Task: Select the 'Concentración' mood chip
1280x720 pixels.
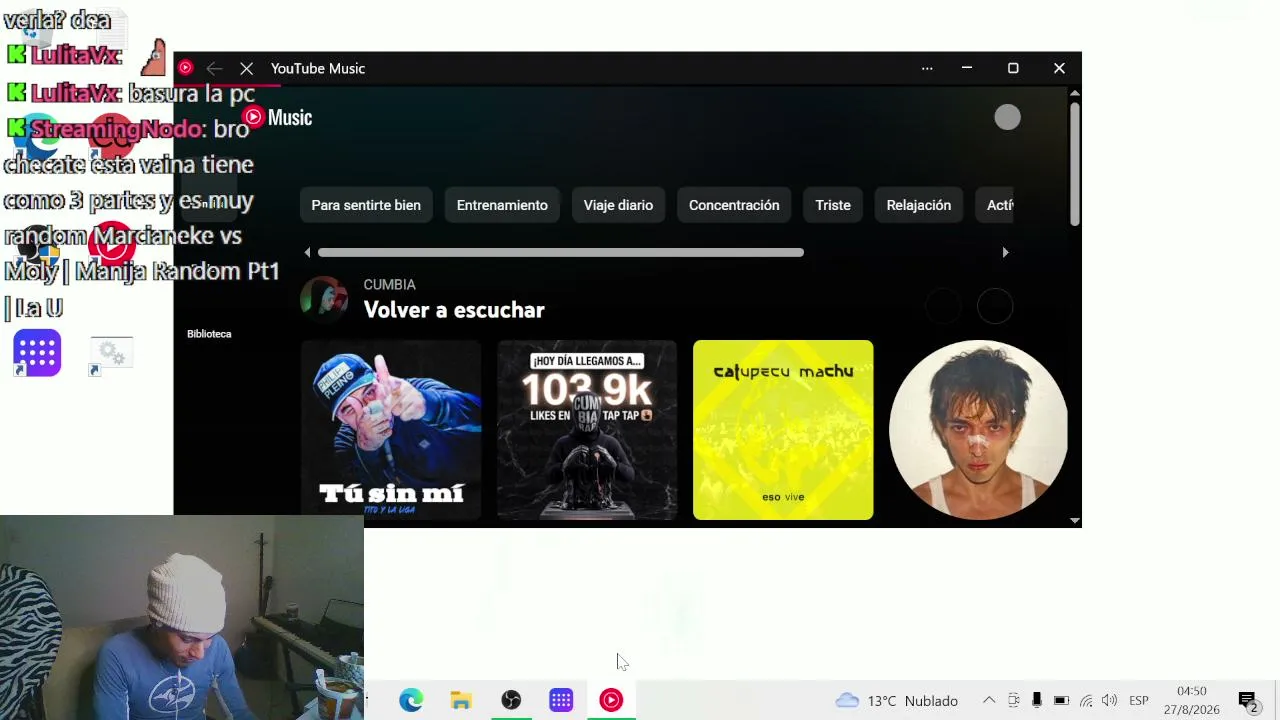Action: tap(734, 205)
